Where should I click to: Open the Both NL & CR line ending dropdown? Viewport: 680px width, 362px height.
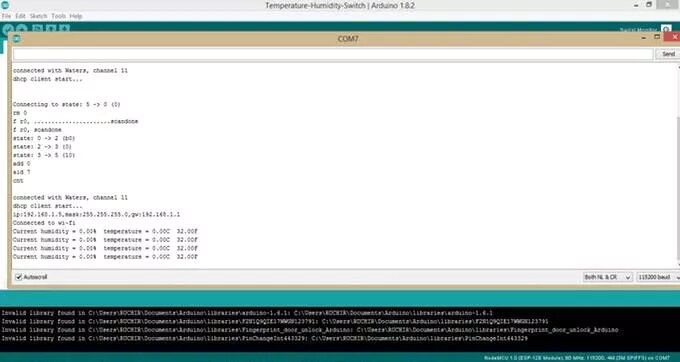pos(607,277)
